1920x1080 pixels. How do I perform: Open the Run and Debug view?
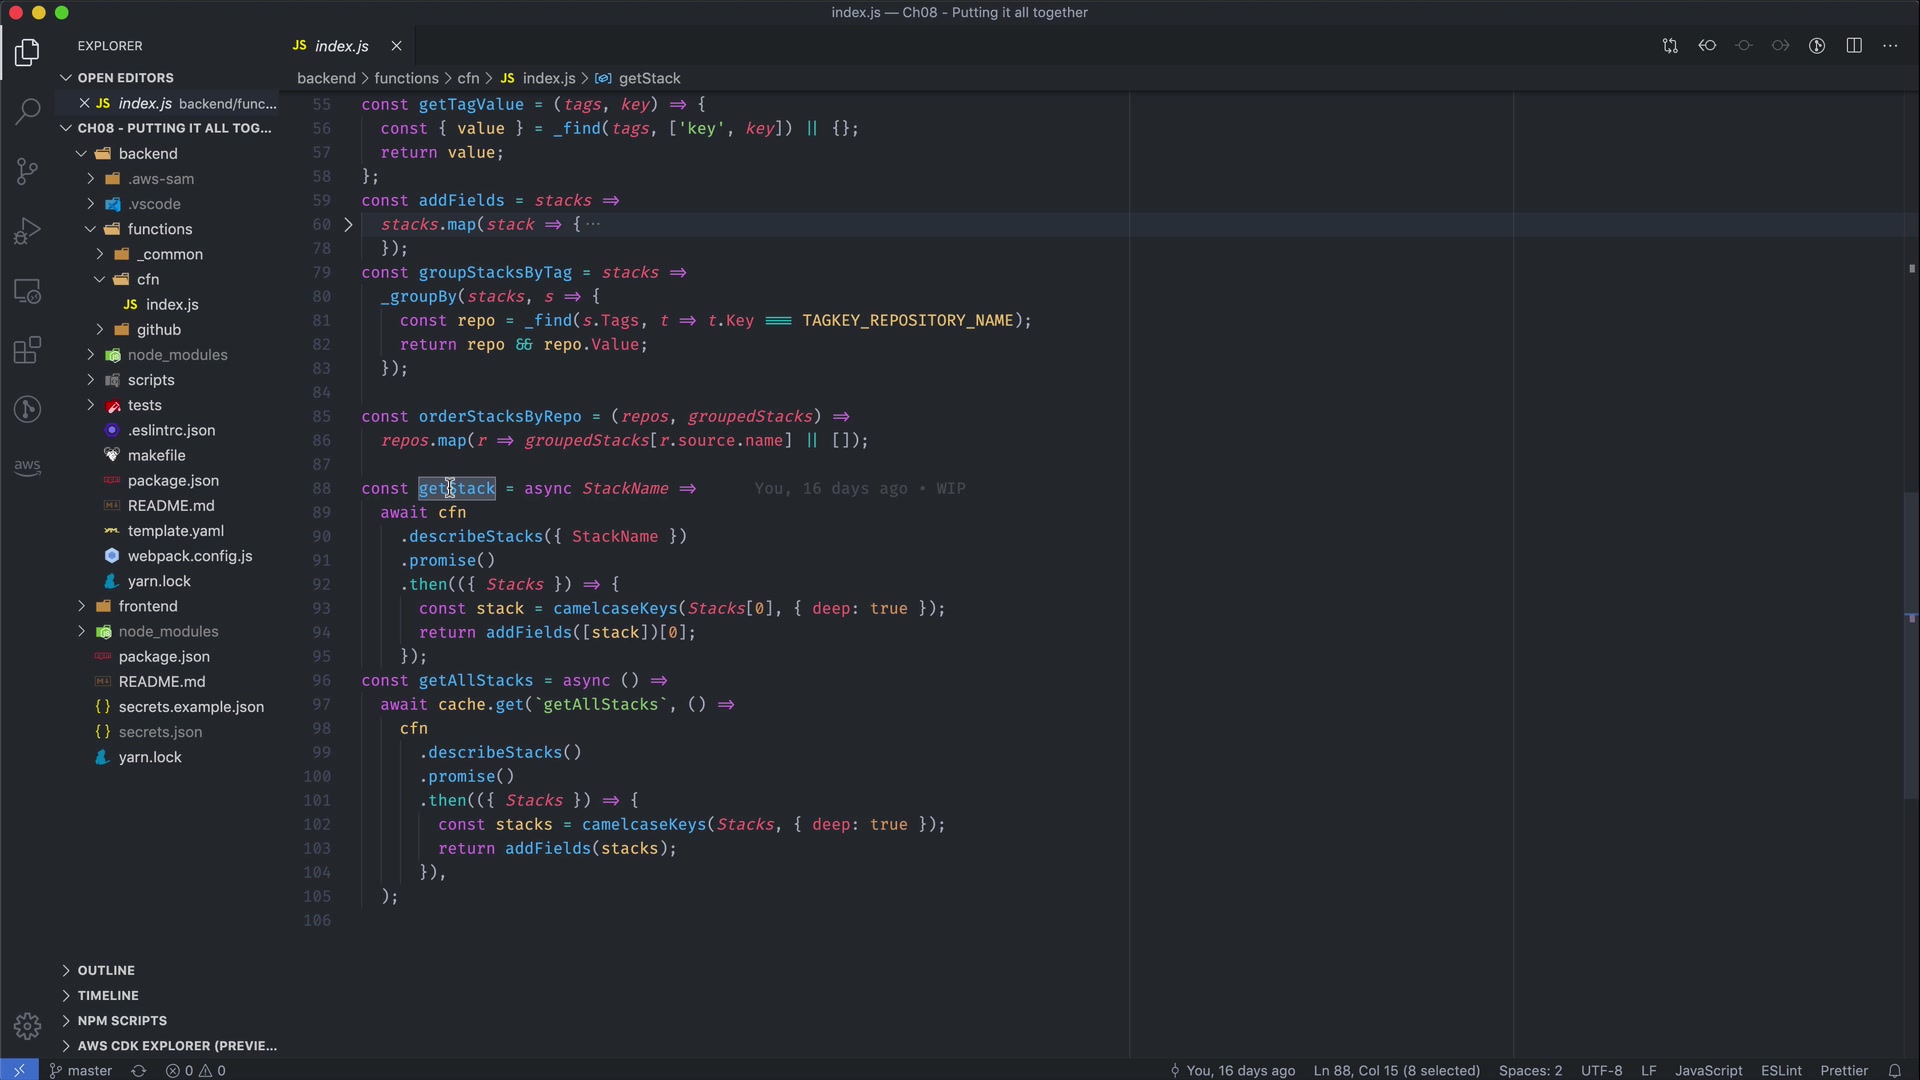(27, 231)
